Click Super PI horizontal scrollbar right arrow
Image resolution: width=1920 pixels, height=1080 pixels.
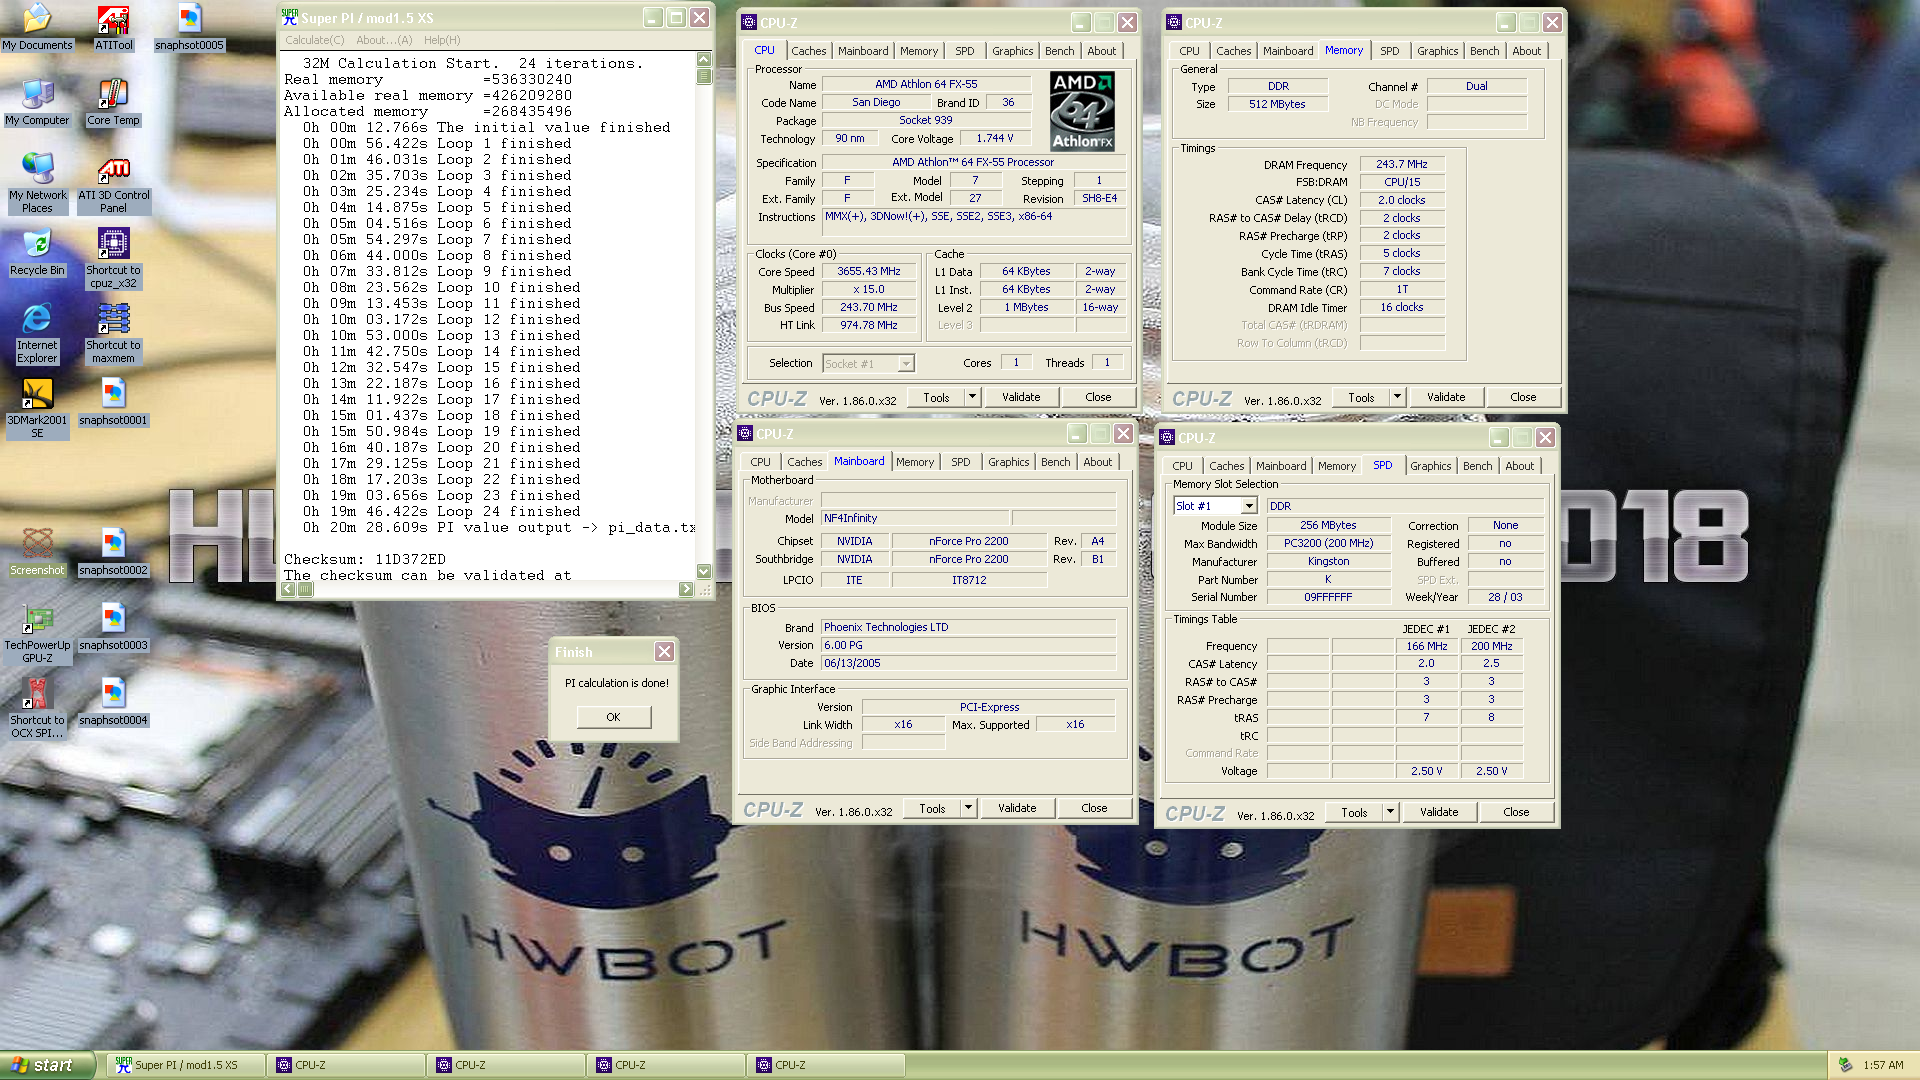click(686, 589)
